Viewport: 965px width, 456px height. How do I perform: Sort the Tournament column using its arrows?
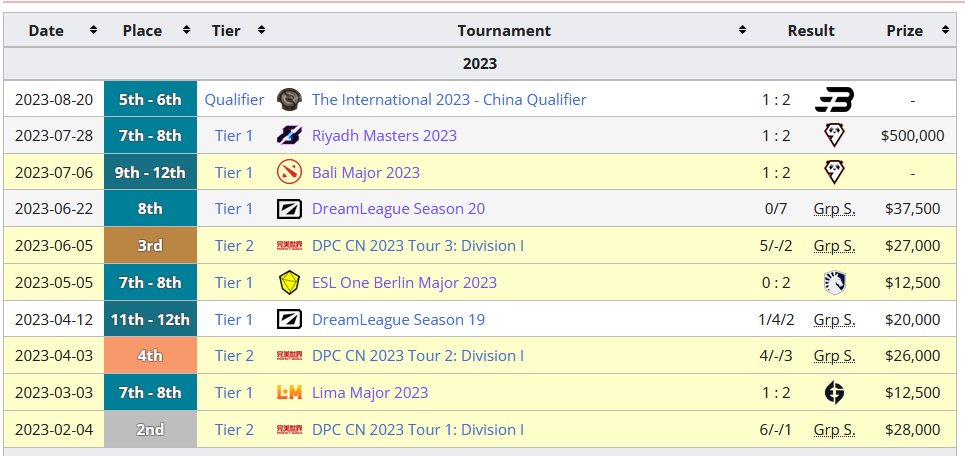(x=742, y=31)
